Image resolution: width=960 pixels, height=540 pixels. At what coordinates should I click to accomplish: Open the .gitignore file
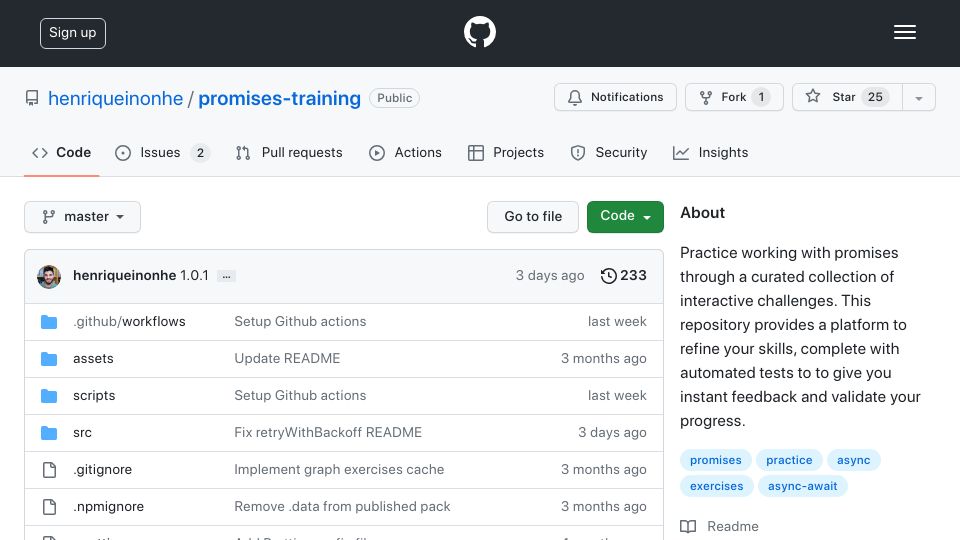tap(102, 470)
